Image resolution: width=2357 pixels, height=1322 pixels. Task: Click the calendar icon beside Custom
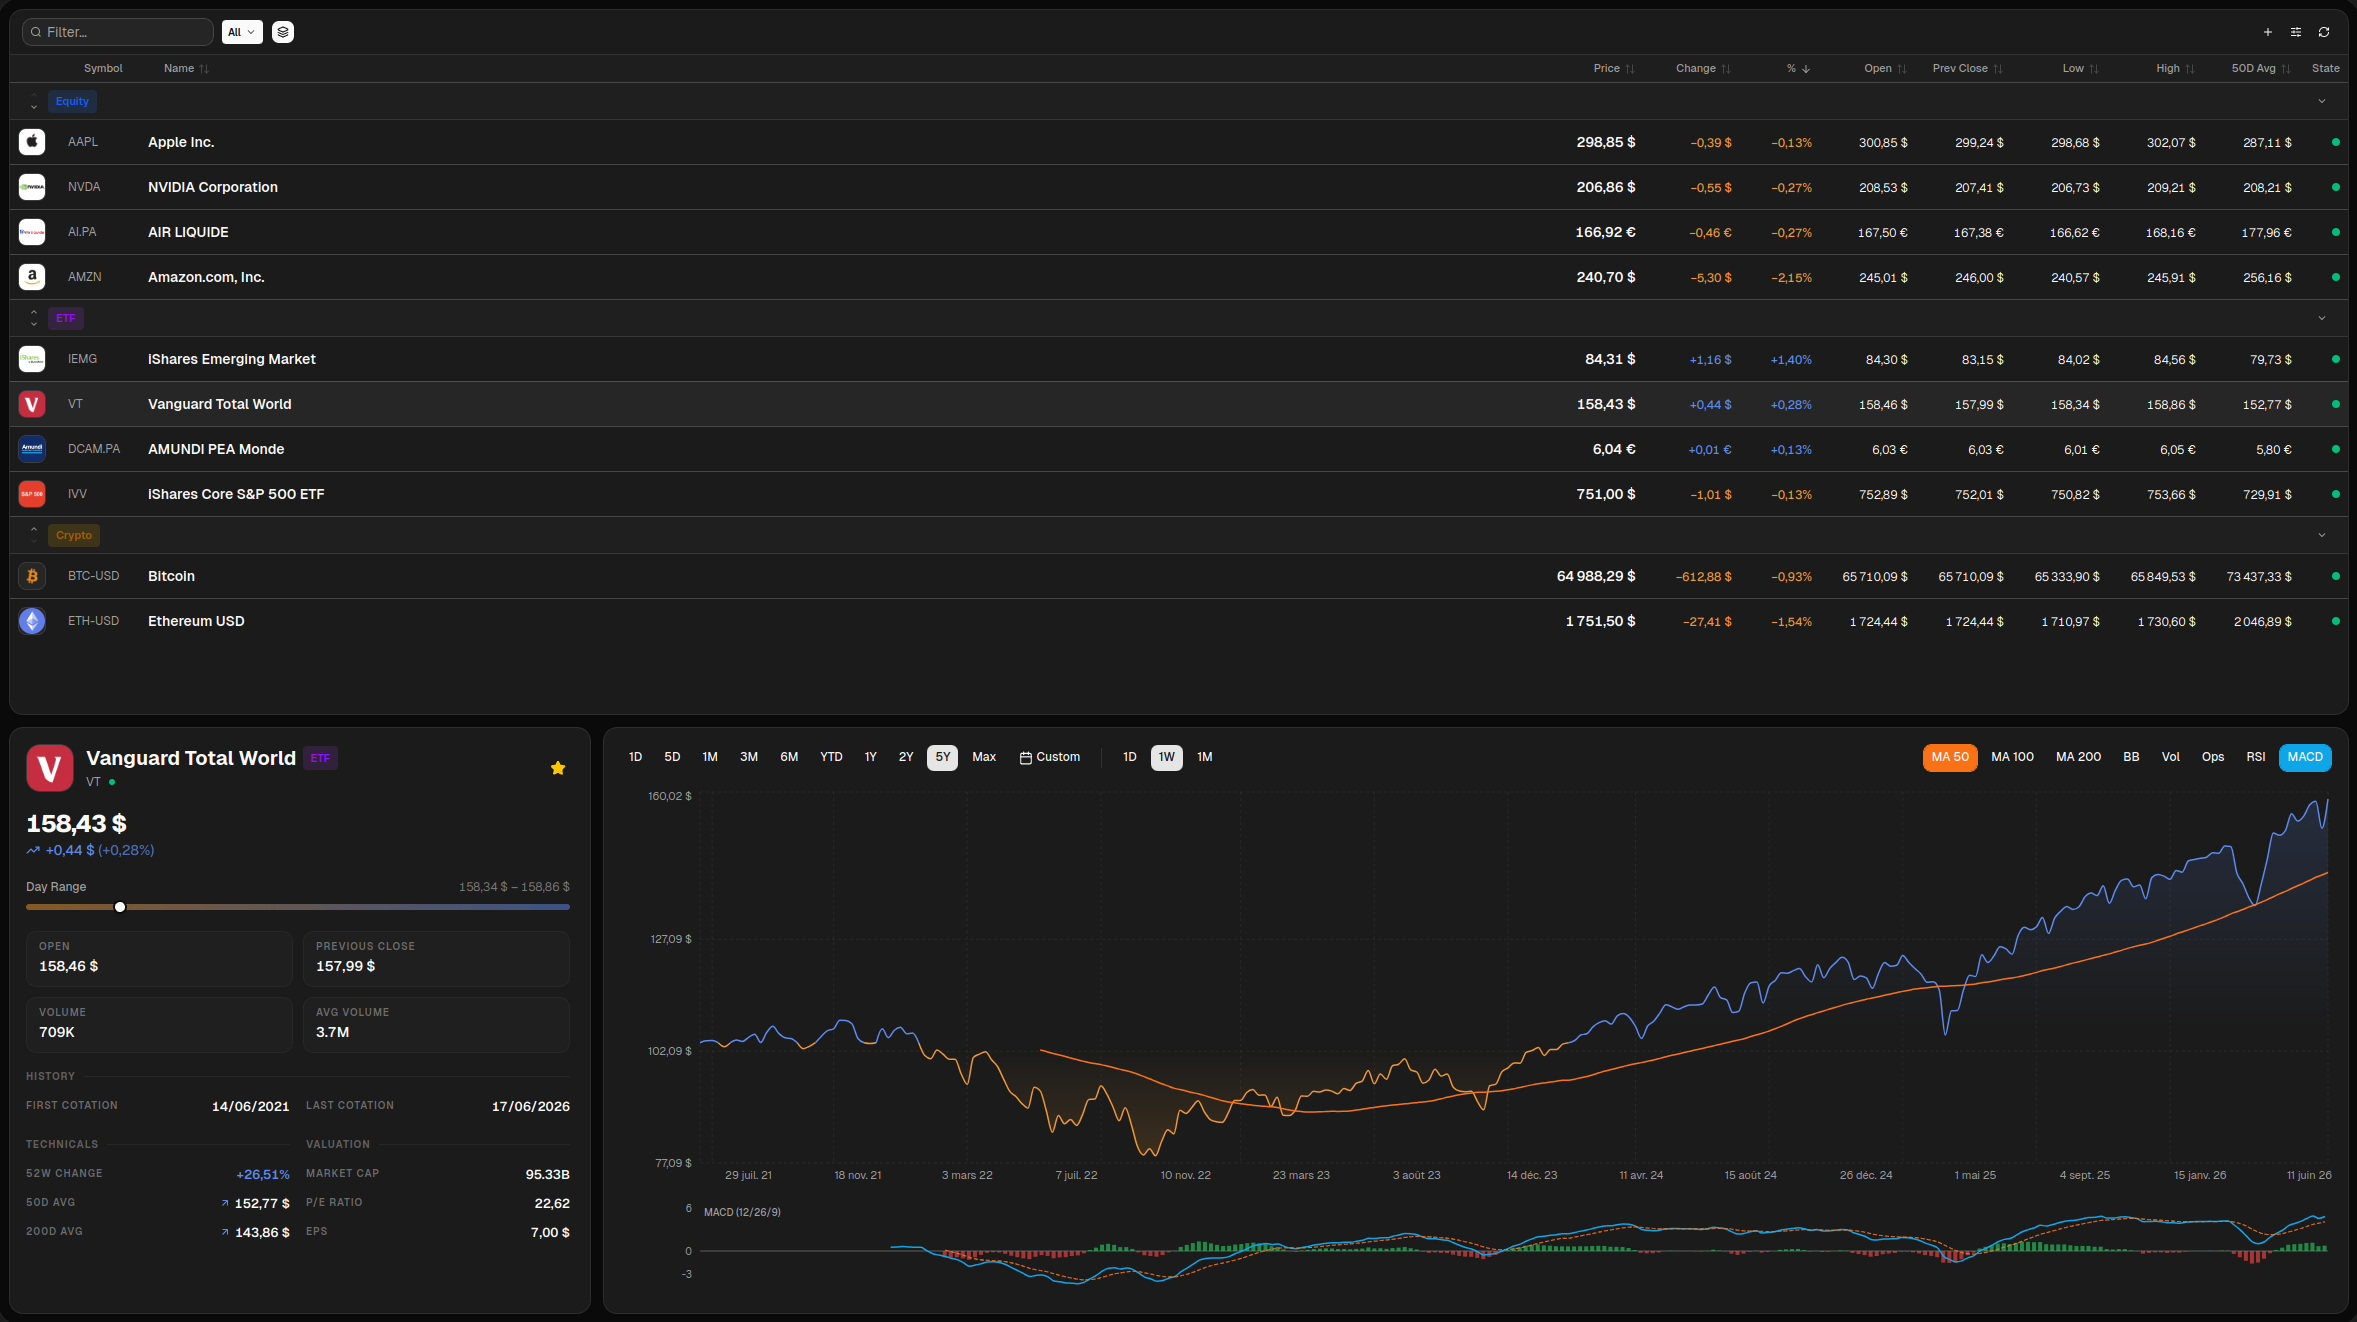click(x=1025, y=758)
